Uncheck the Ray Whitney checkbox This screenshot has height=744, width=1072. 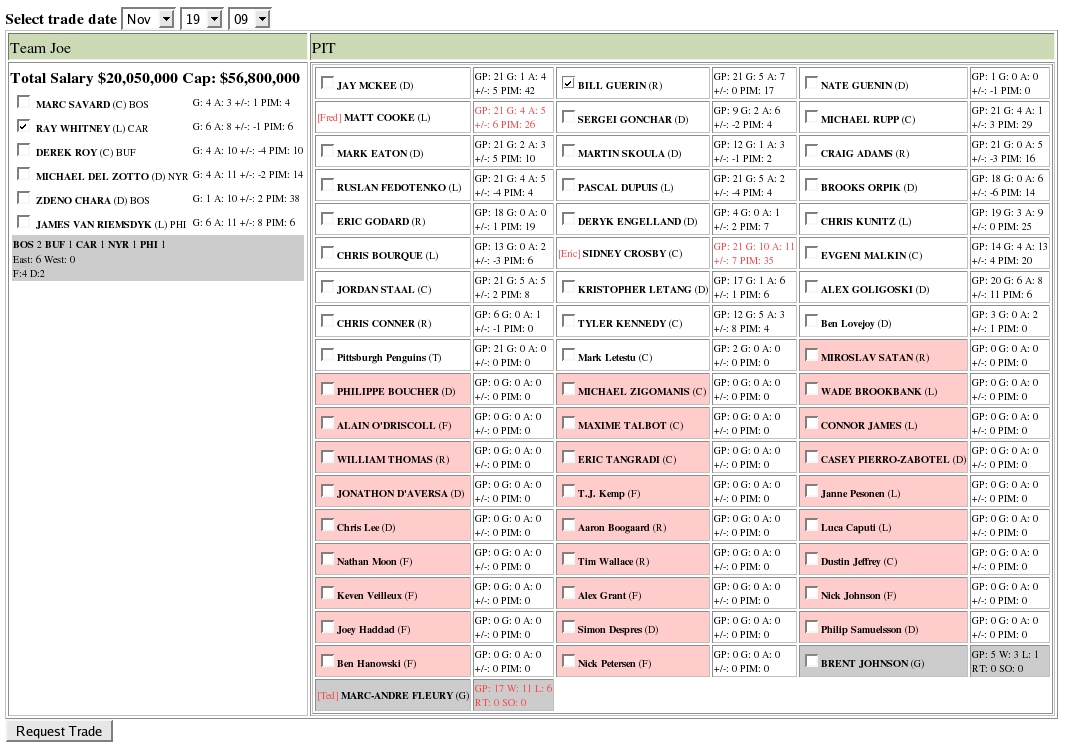click(23, 126)
